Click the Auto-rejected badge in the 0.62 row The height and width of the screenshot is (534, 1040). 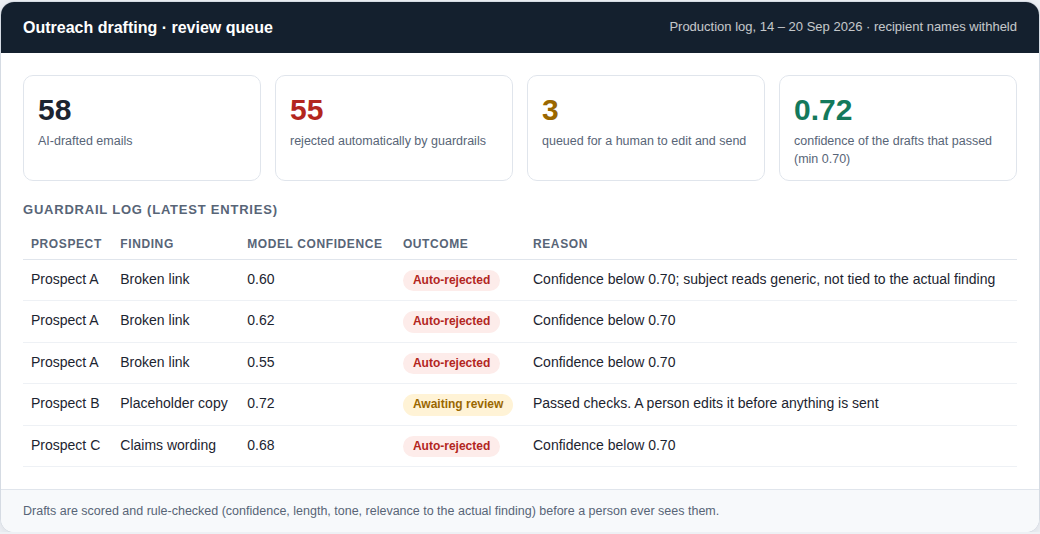(x=452, y=321)
